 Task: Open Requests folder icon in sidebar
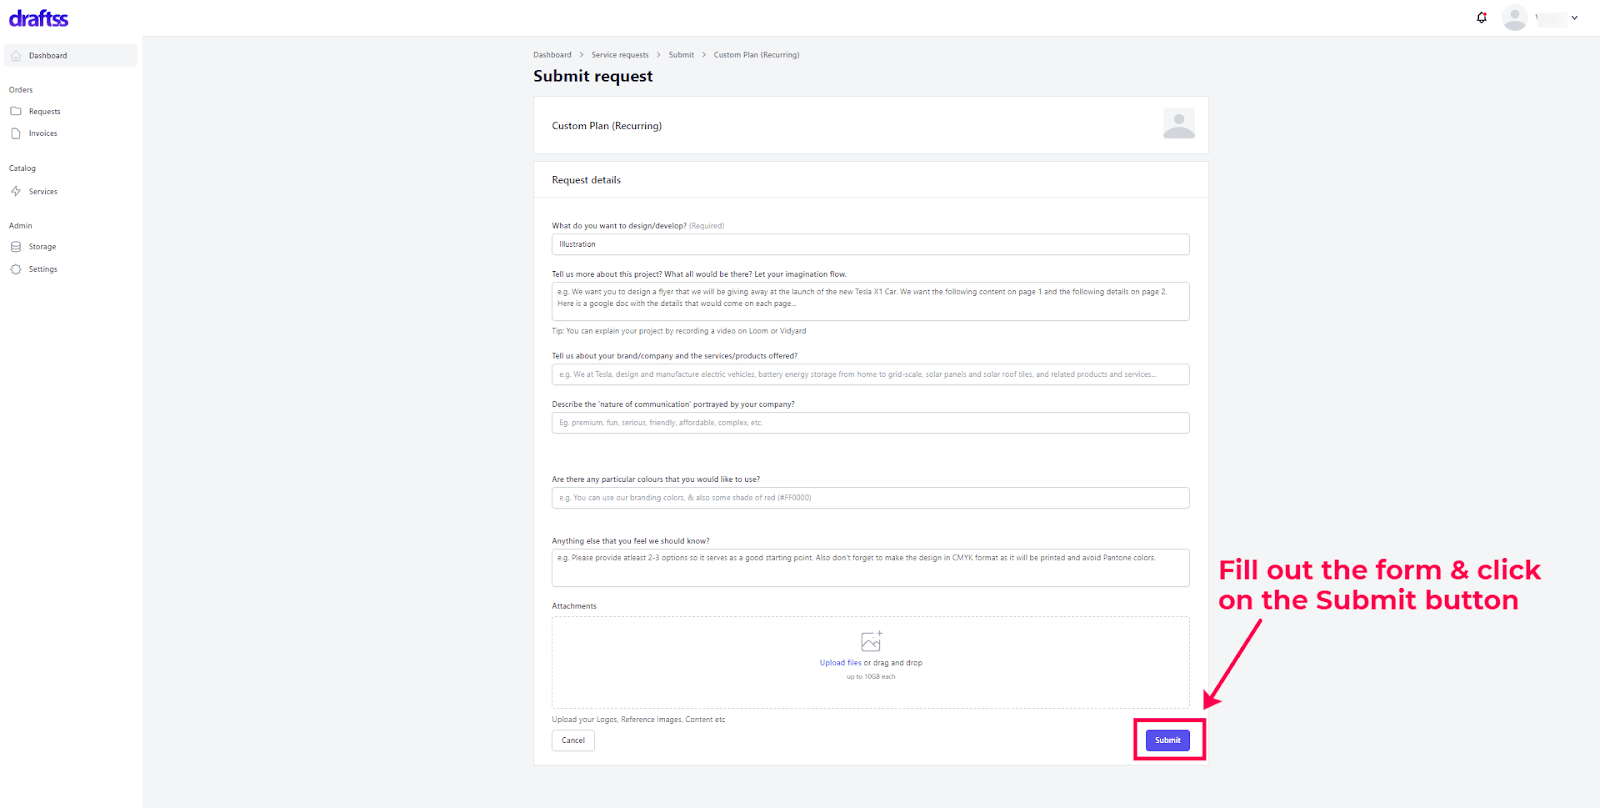tap(16, 111)
